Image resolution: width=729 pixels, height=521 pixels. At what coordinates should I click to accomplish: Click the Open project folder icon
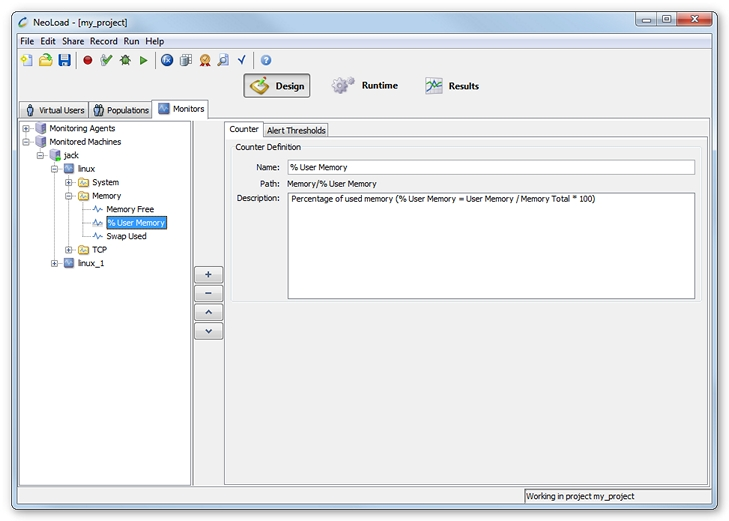[45, 61]
